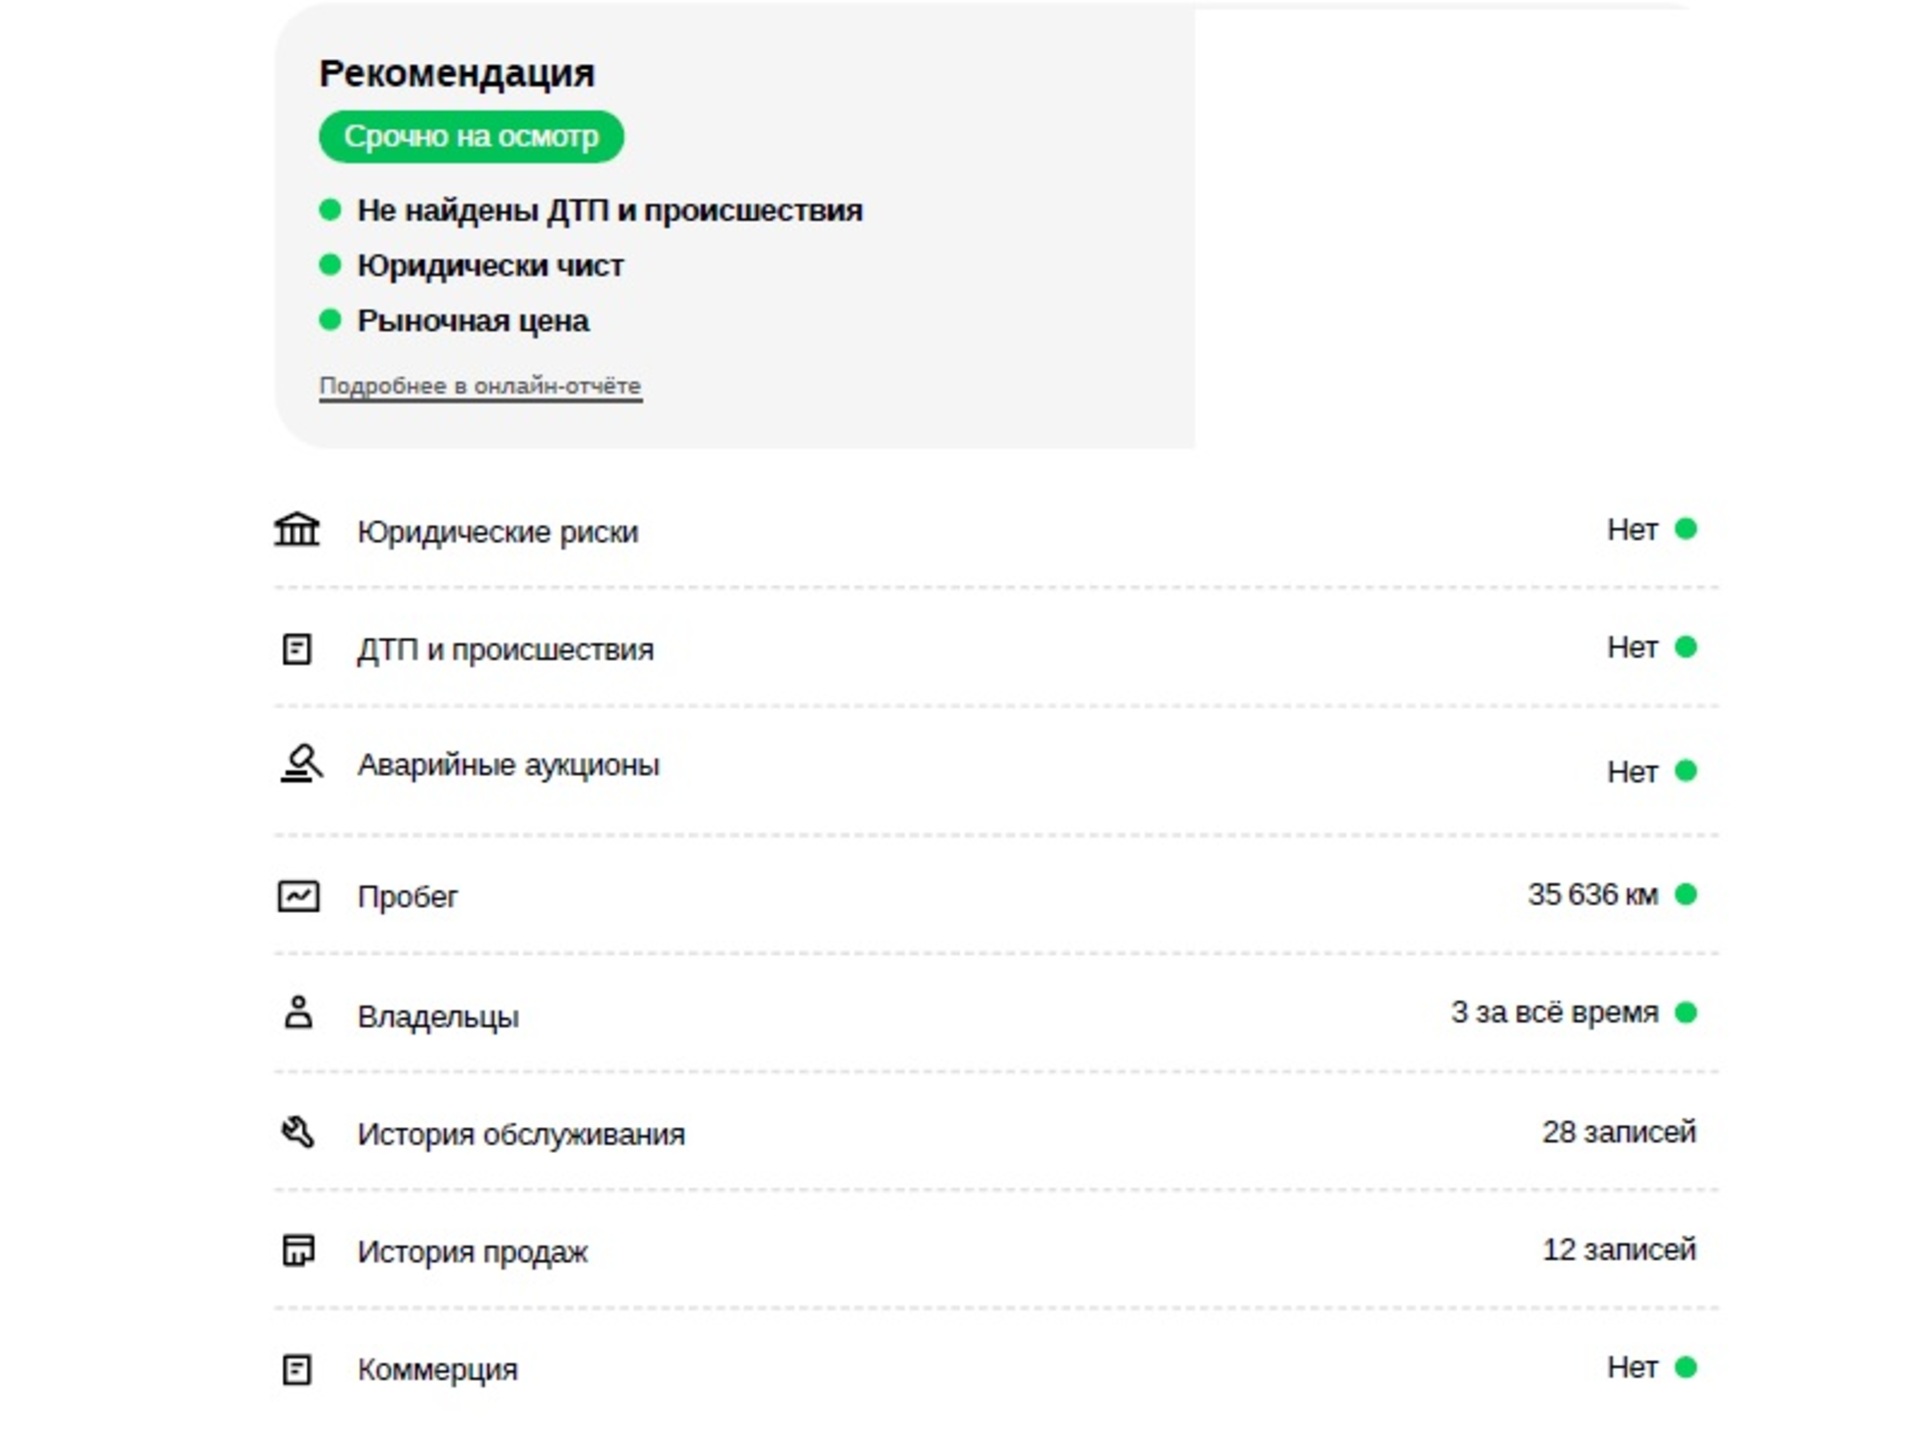
Task: Click the green Срочно на осмотр badge
Action: [x=471, y=136]
